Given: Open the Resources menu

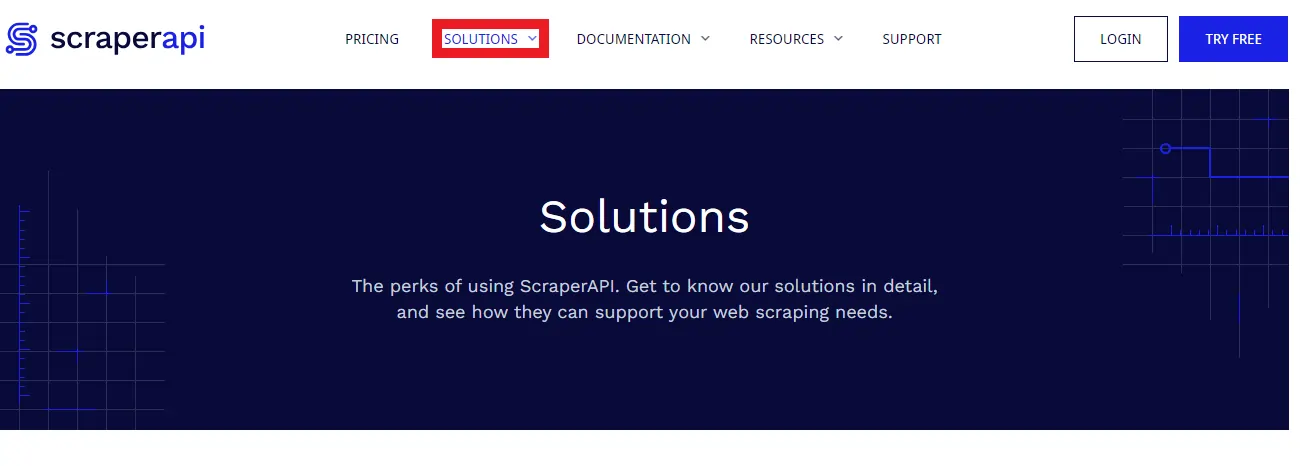Looking at the screenshot, I should (x=787, y=39).
